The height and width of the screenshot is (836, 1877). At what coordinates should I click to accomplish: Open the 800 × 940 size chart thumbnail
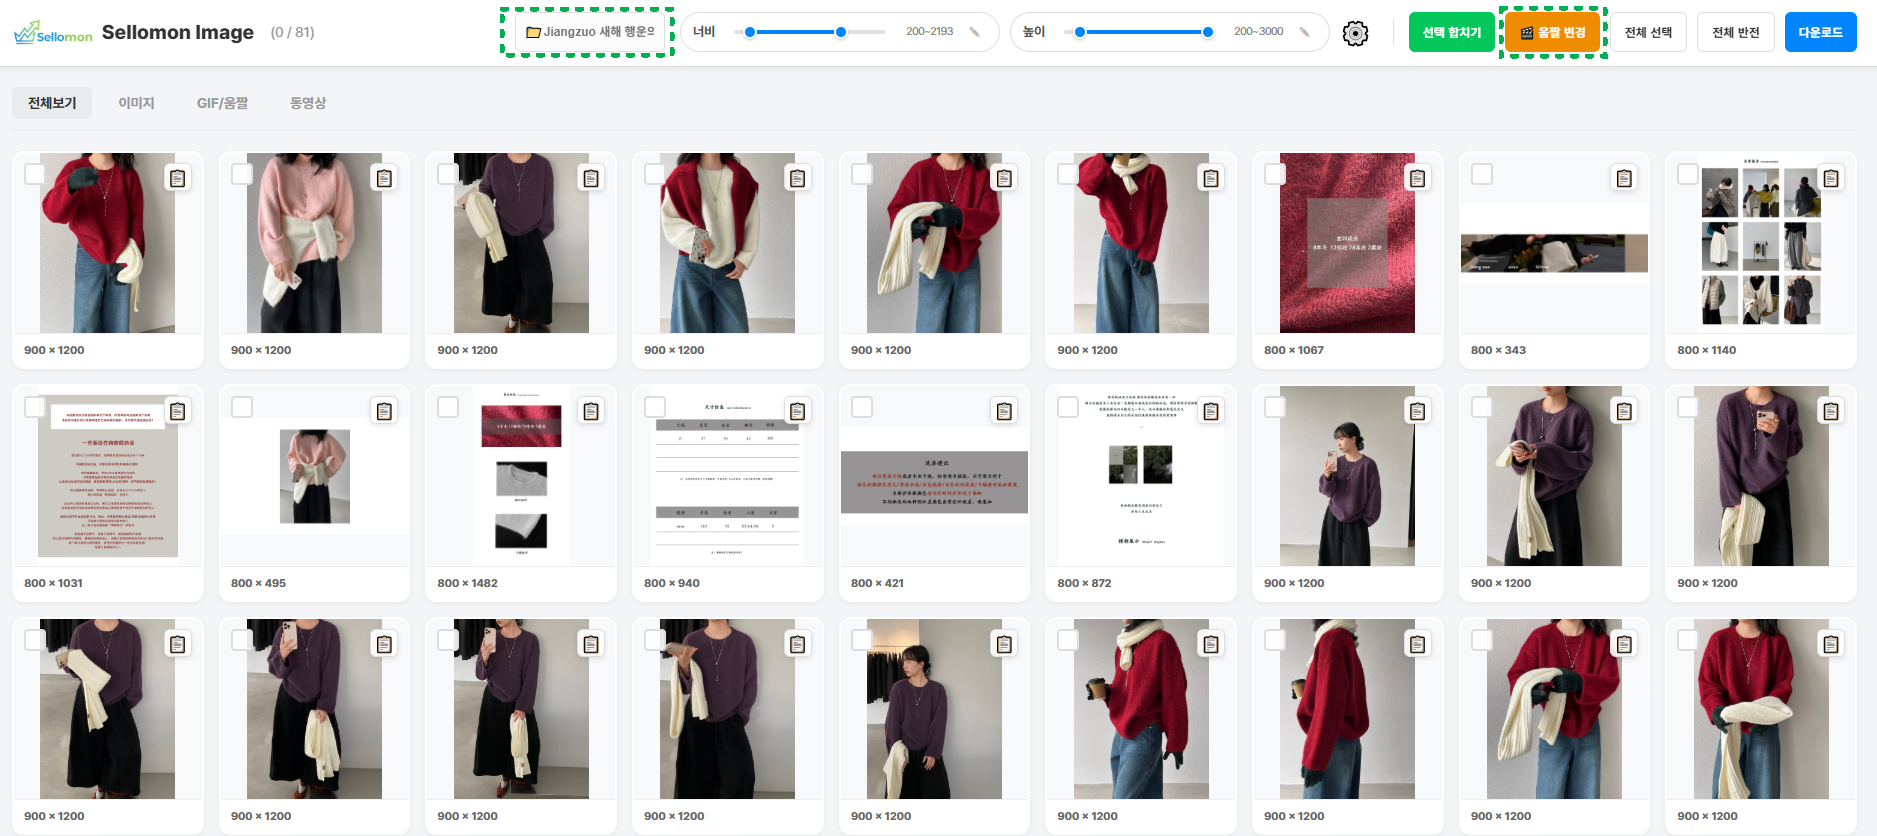click(727, 476)
